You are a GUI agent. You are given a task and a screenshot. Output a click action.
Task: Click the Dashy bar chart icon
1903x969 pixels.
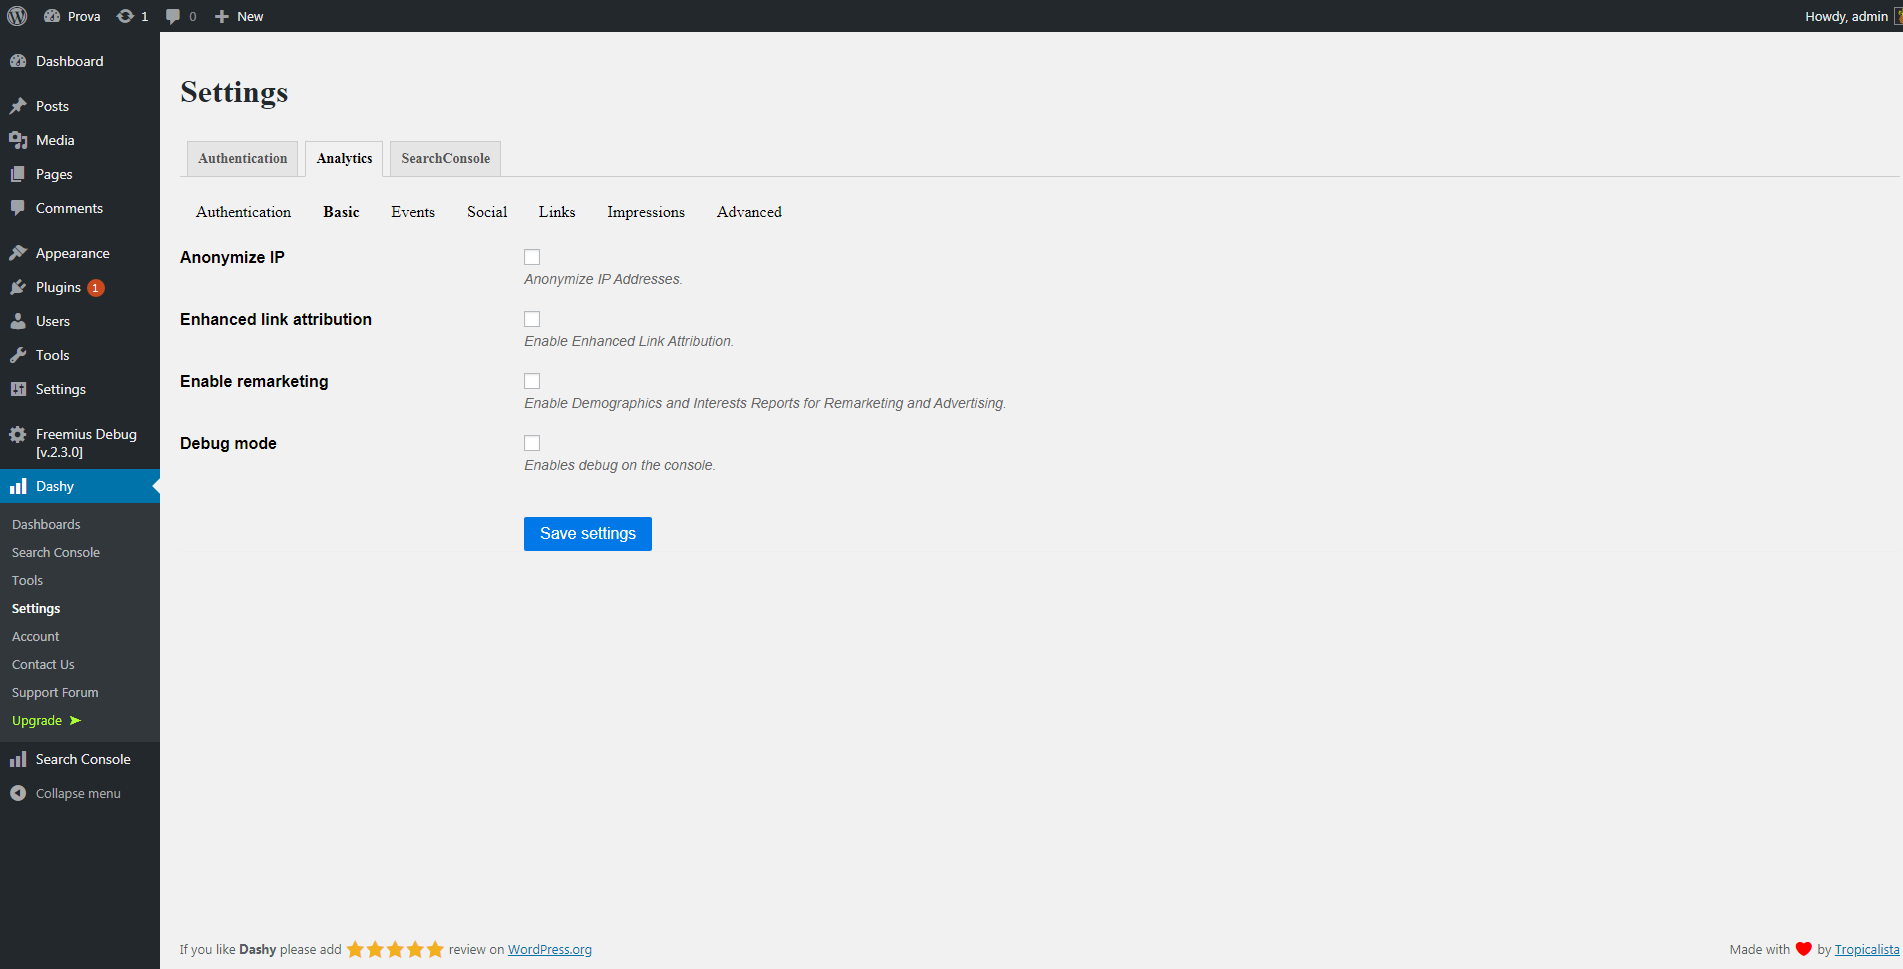(18, 486)
